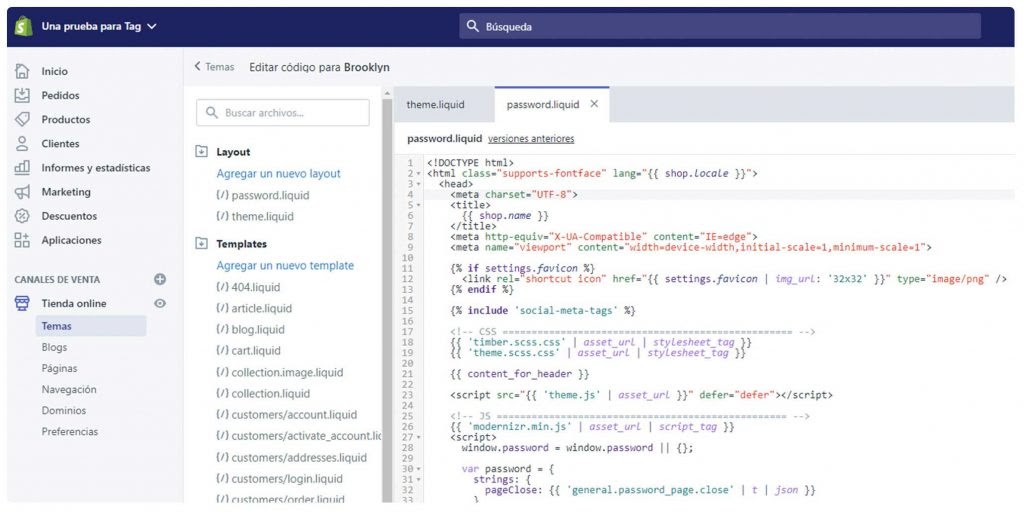Go back to Temas link
This screenshot has width=1024, height=514.
(x=214, y=67)
